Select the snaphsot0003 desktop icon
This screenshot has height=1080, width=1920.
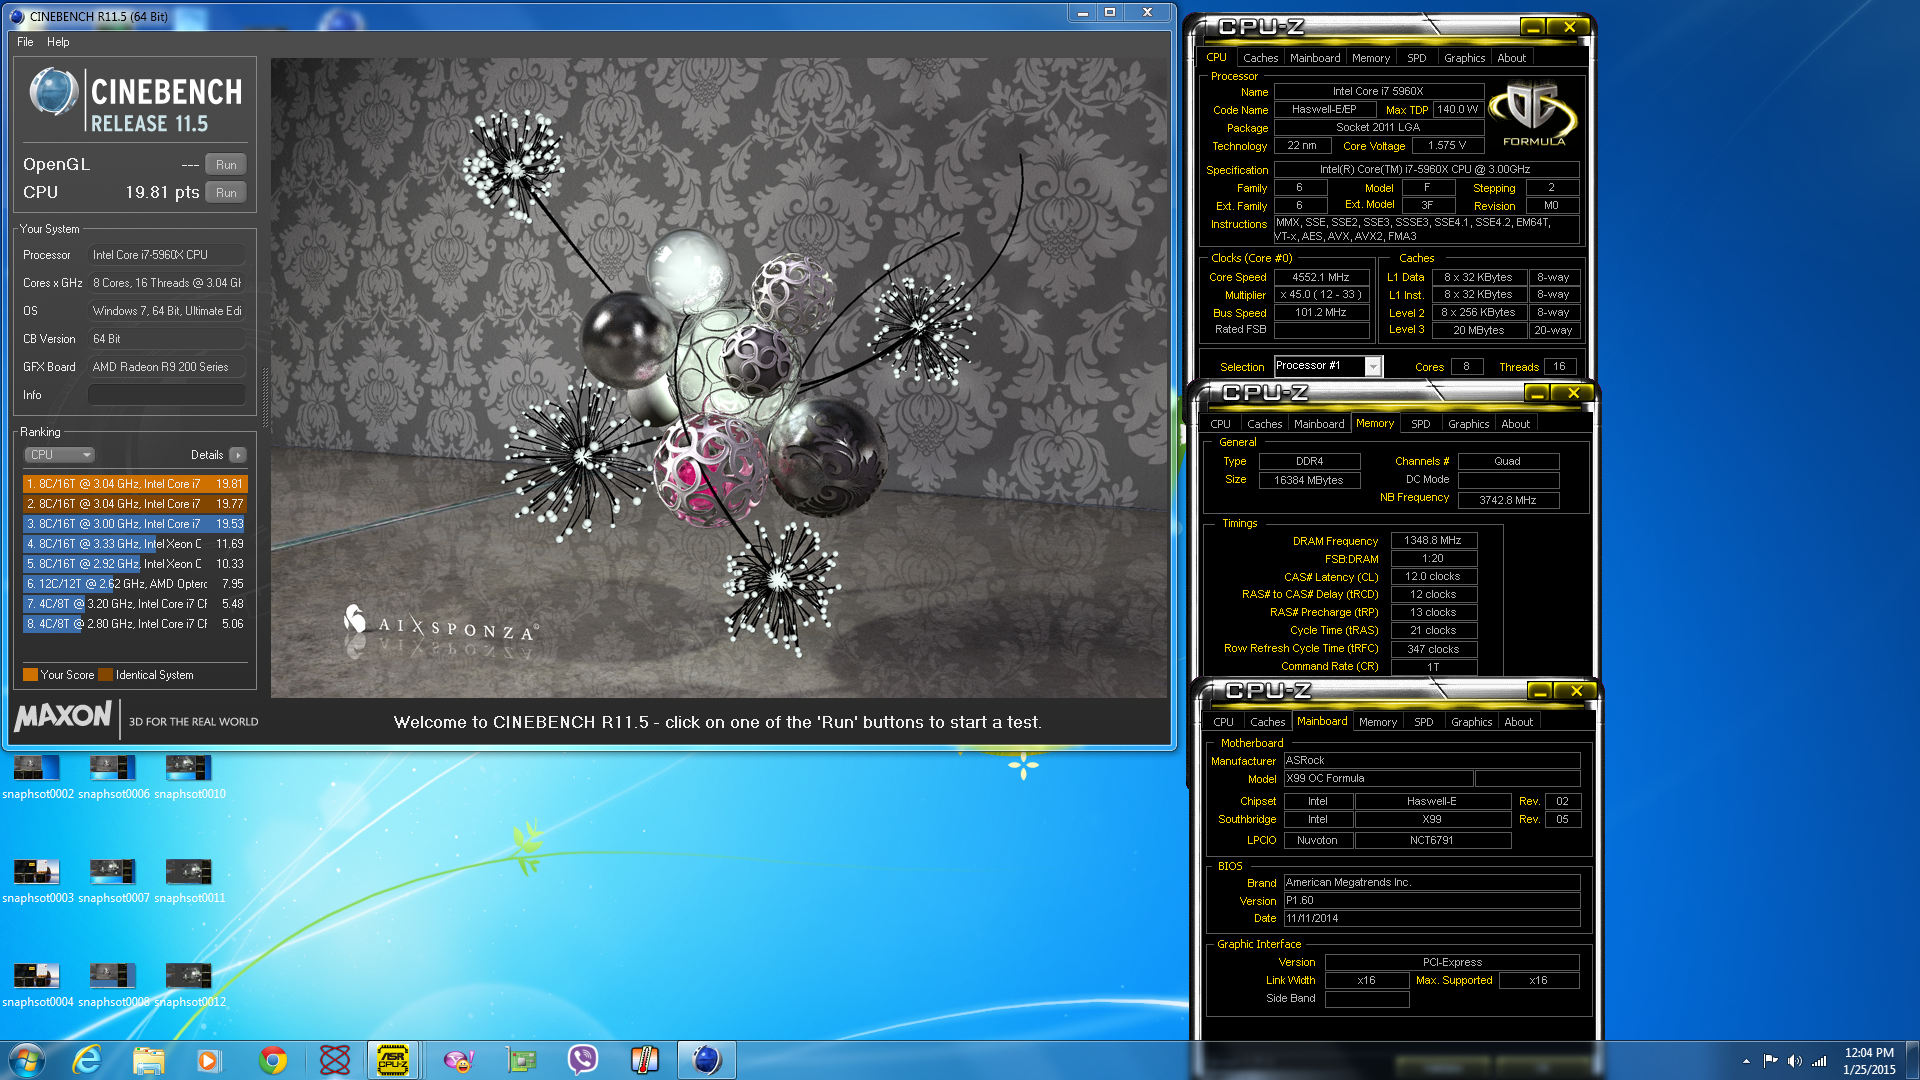point(38,881)
